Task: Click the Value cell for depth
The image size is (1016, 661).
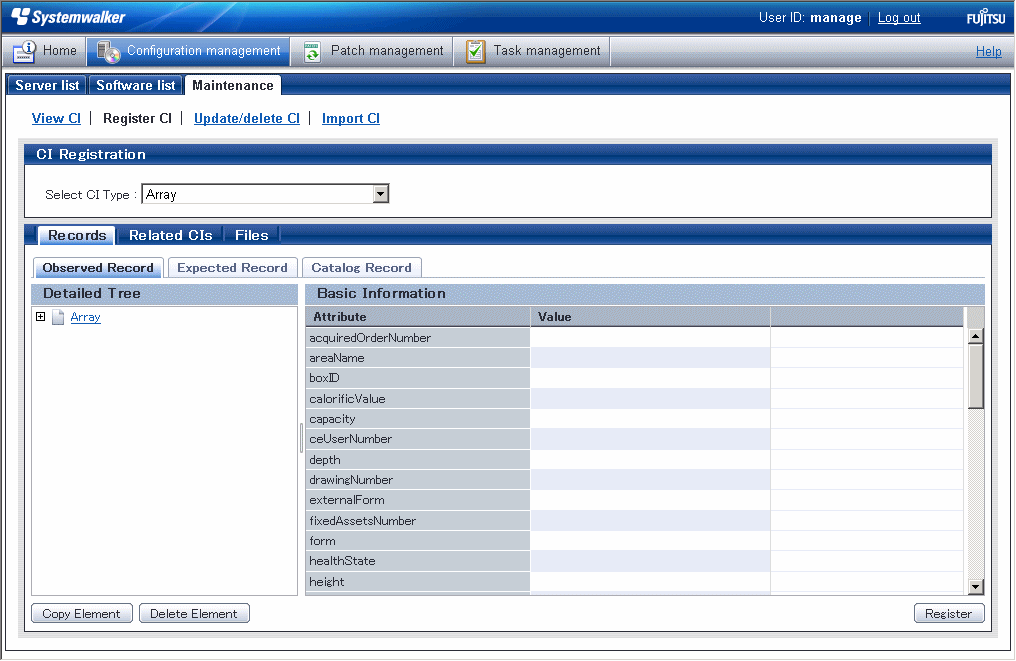Action: (650, 459)
